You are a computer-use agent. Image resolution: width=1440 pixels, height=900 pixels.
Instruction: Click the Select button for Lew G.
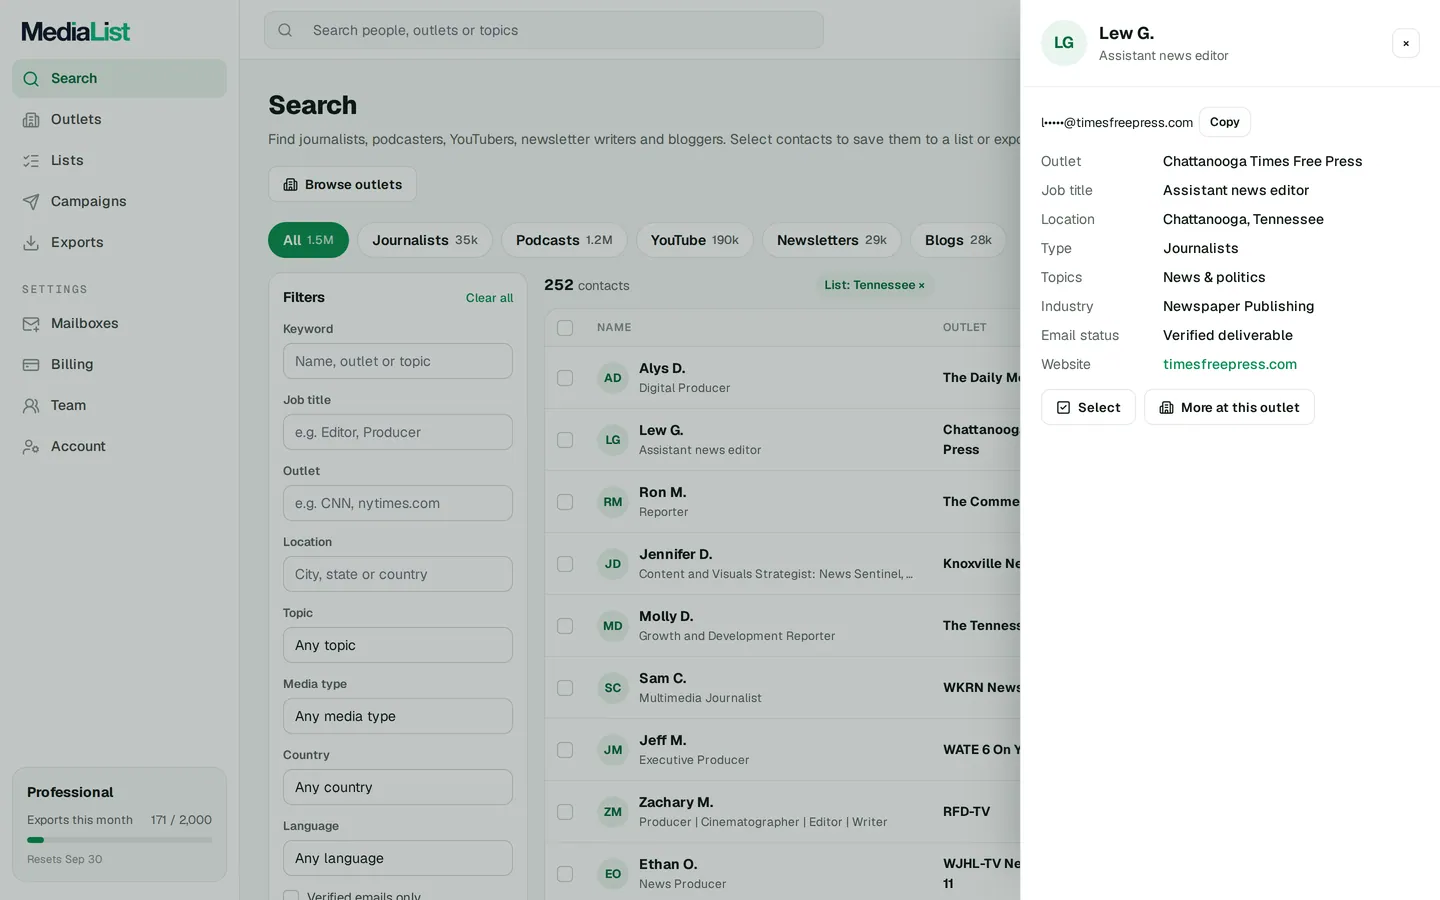point(1088,407)
